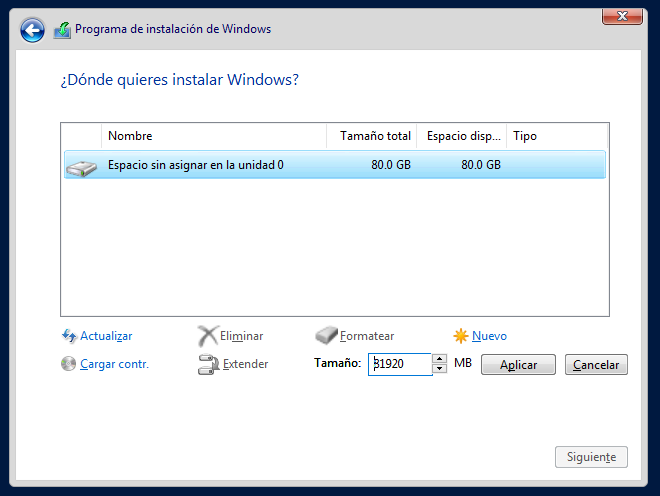The height and width of the screenshot is (496, 660).
Task: Choose the Formatear option
Action: tap(367, 336)
